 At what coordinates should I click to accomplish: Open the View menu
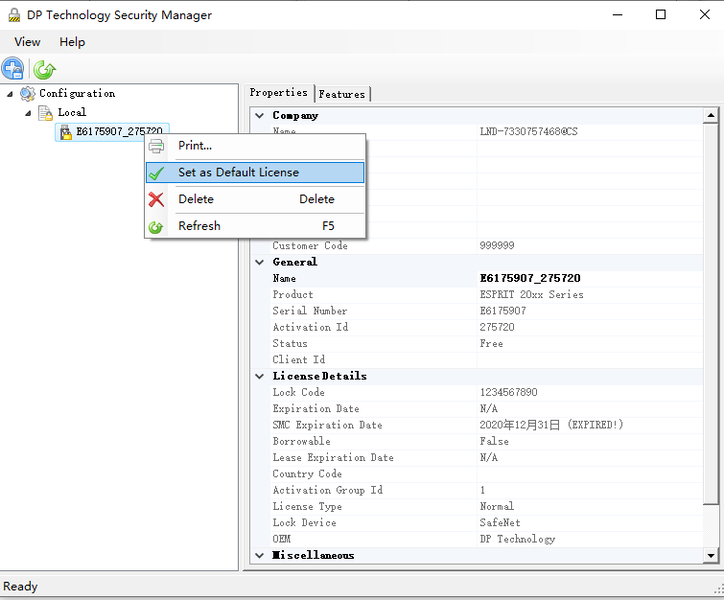(x=27, y=42)
